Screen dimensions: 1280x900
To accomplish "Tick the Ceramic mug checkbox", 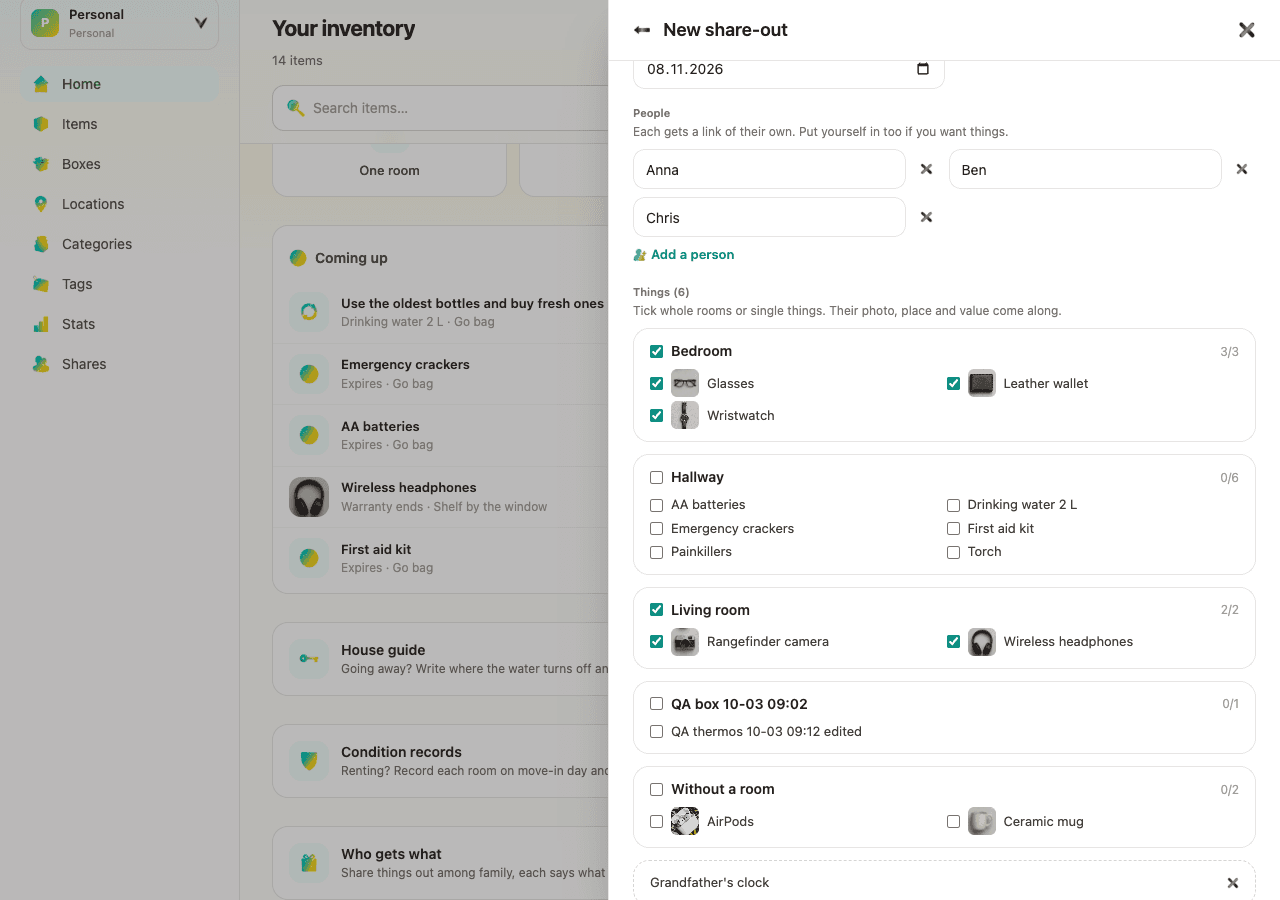I will point(953,821).
